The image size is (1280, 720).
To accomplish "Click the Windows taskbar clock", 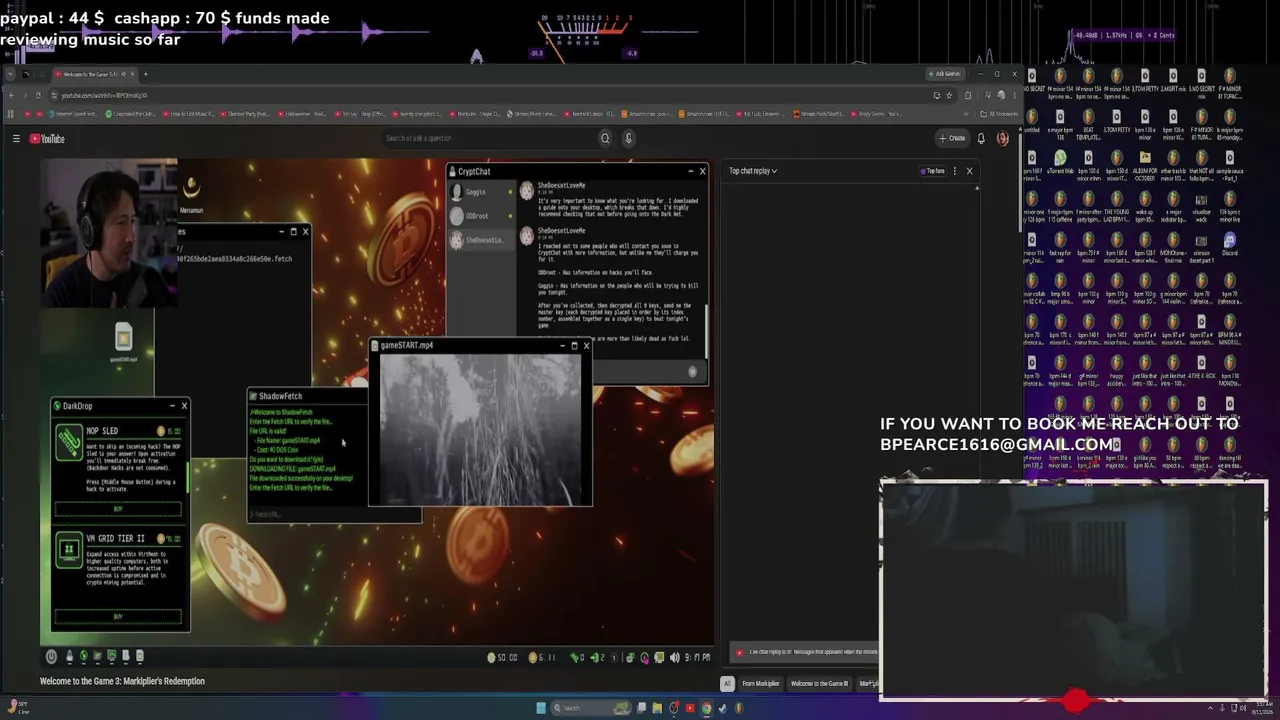I will (1264, 708).
